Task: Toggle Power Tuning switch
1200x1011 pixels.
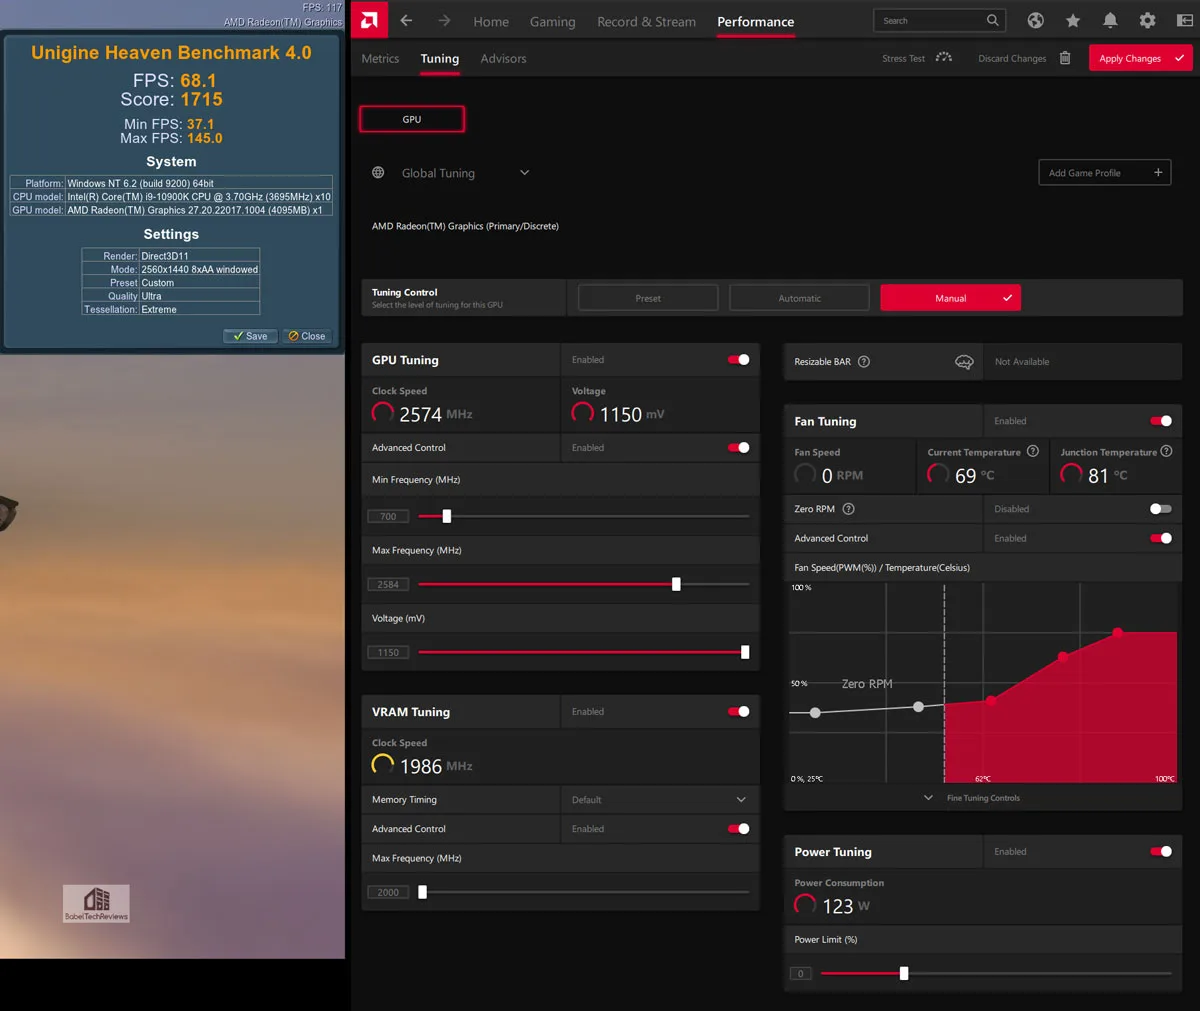Action: pos(1161,852)
